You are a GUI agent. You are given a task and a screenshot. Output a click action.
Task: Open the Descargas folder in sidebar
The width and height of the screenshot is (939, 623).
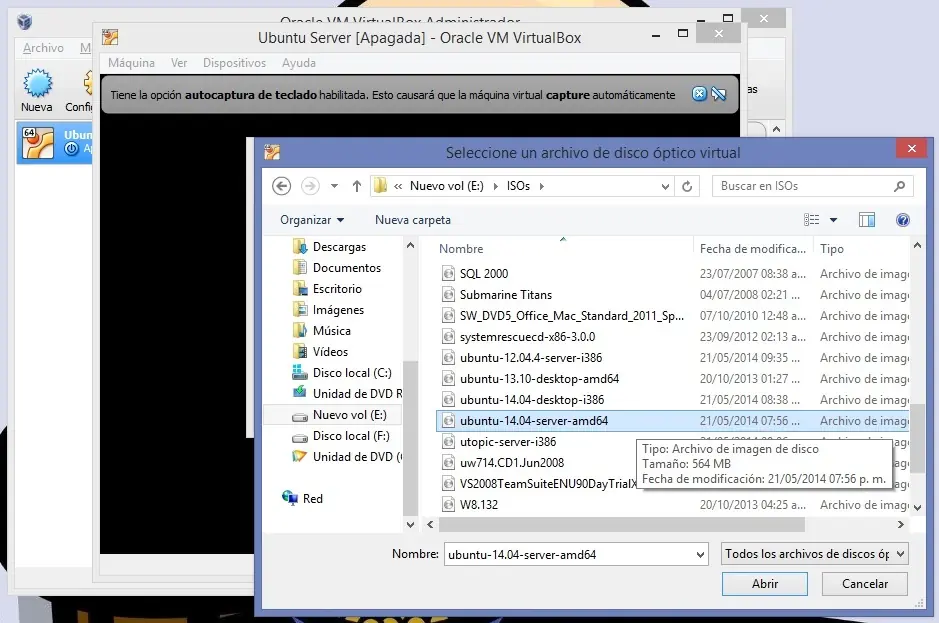339,247
